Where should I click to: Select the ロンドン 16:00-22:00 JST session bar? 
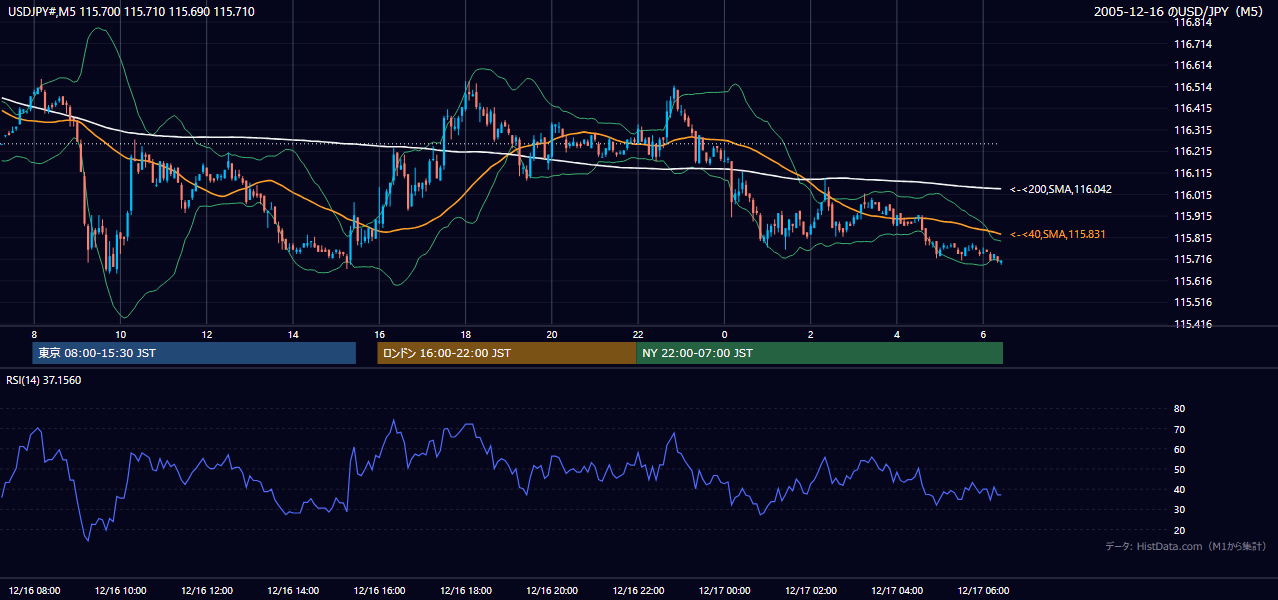pyautogui.click(x=506, y=353)
